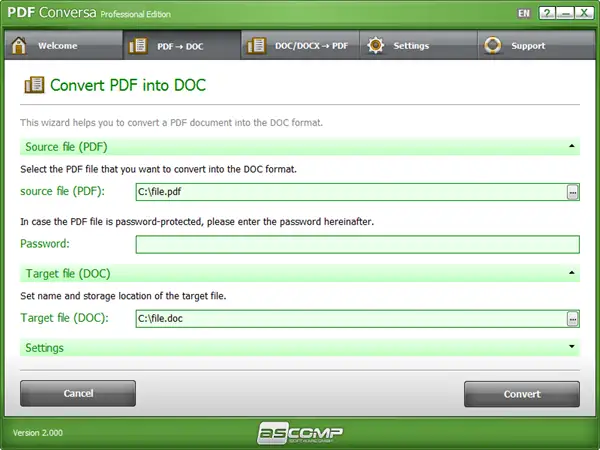Close the PDF Conversa window
The height and width of the screenshot is (450, 600).
point(584,13)
